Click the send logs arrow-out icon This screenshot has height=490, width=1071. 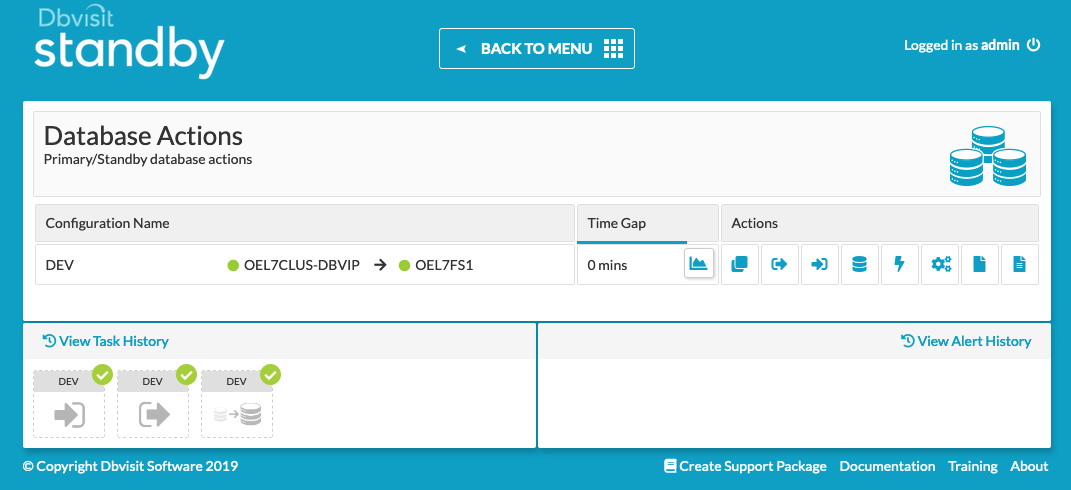click(x=780, y=264)
